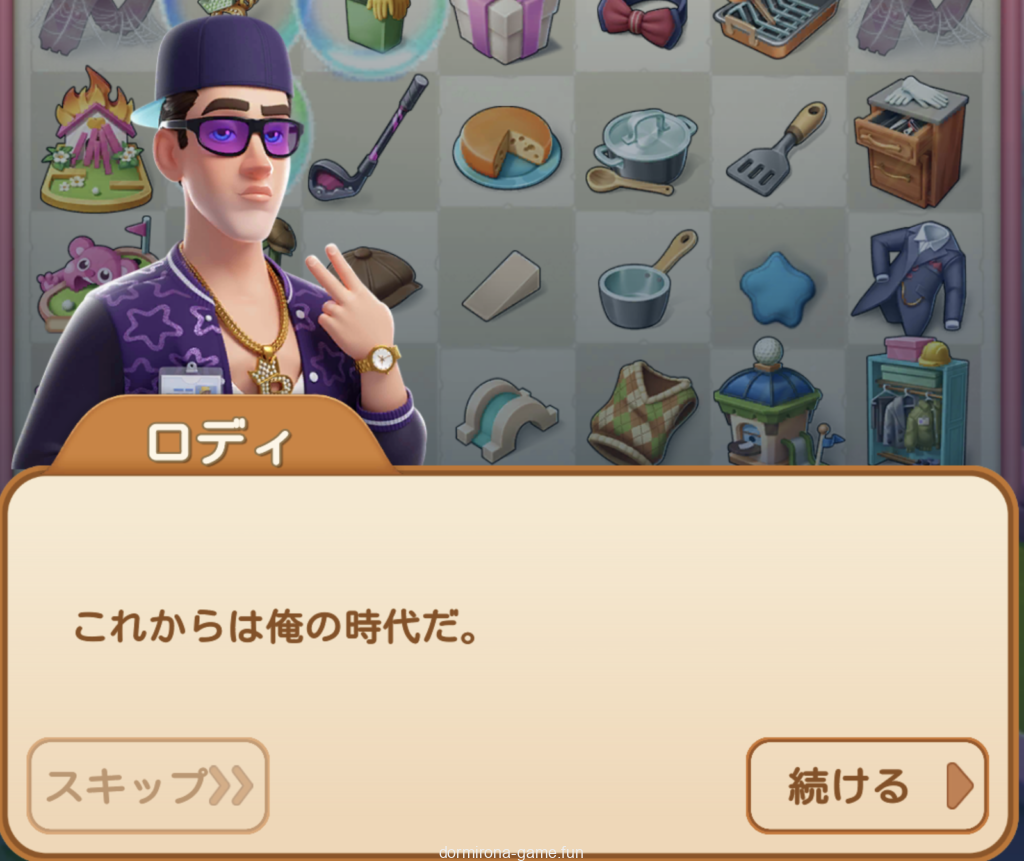Select the saucepan with wooden handle
1024x861 pixels.
[x=645, y=280]
